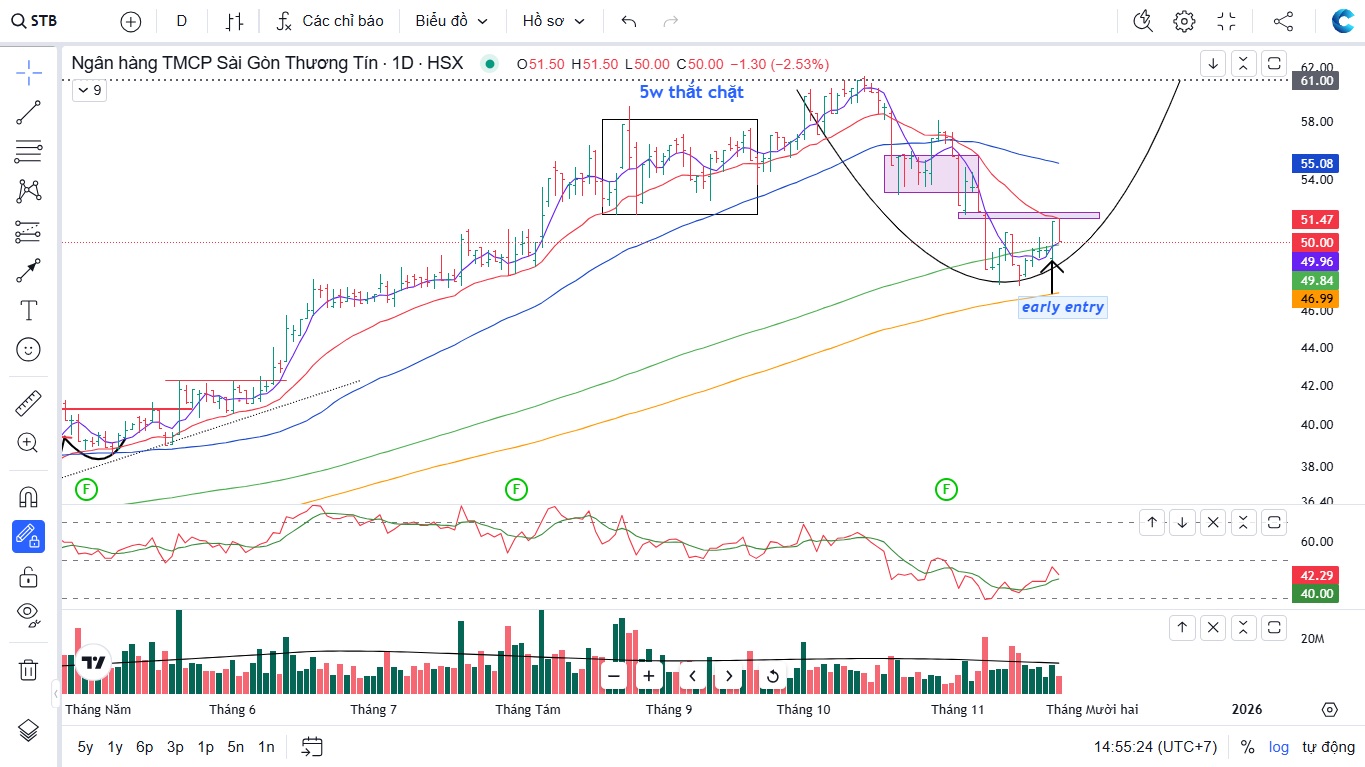1365x767 pixels.
Task: Toggle log scale on price axis
Action: pos(1279,747)
